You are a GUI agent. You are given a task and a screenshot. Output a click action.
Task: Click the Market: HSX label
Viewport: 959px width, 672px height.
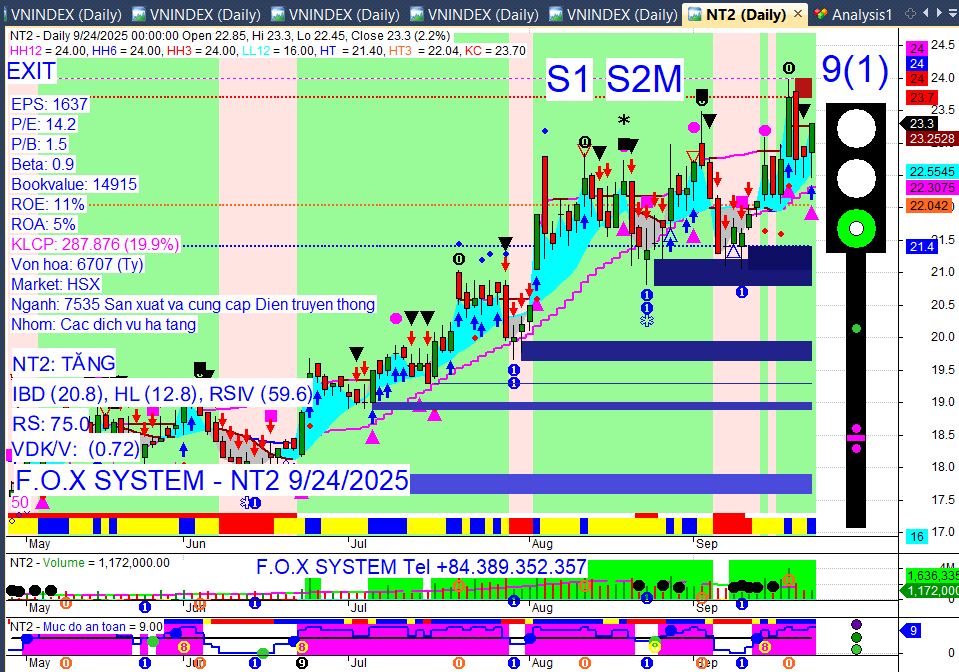click(56, 284)
